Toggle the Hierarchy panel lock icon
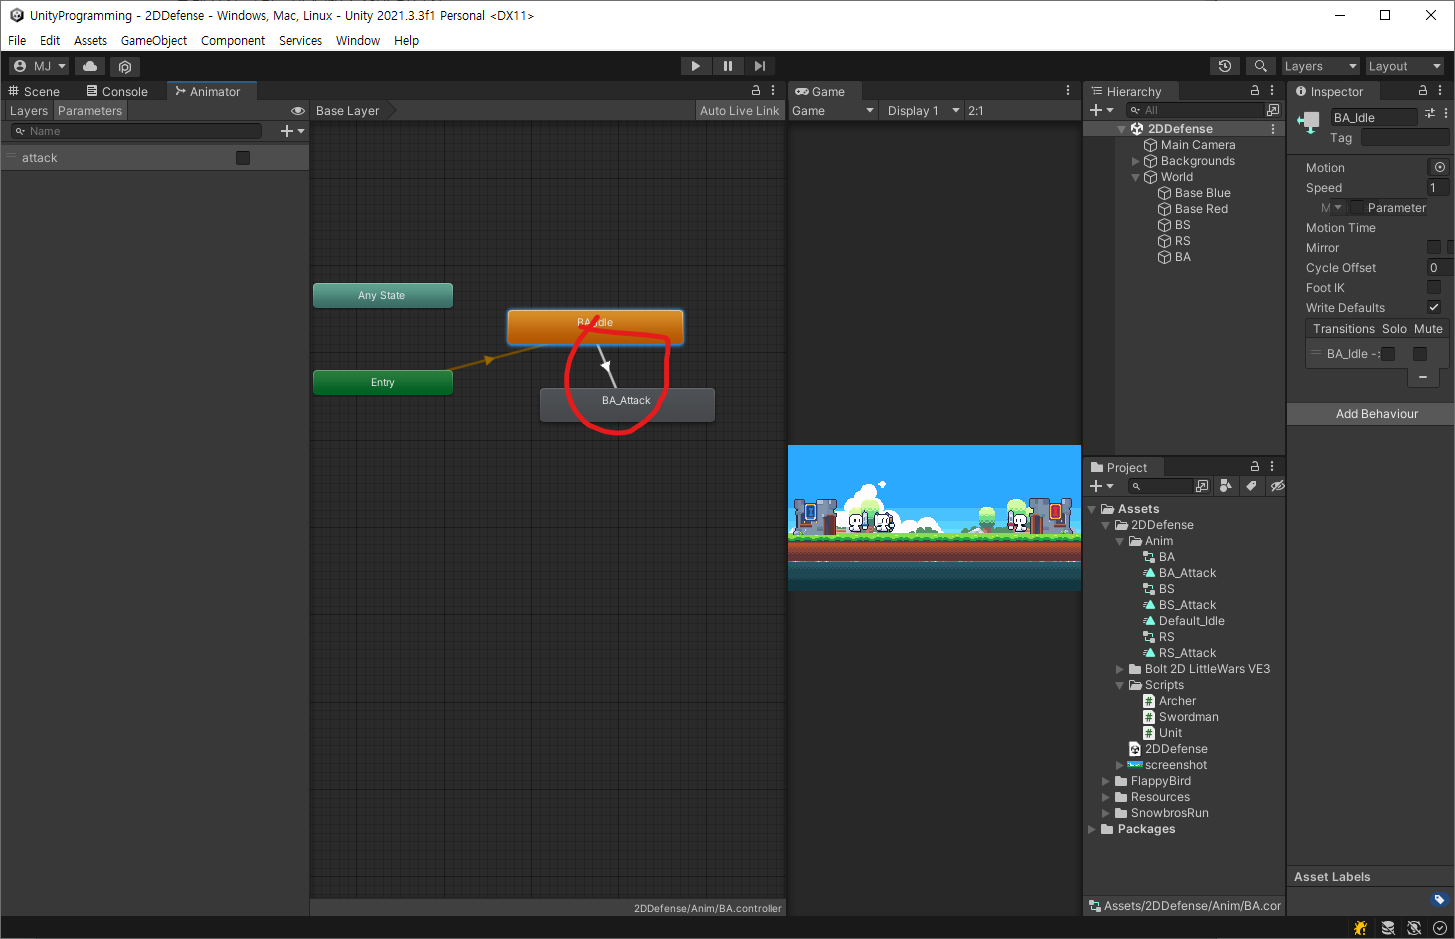This screenshot has height=939, width=1455. point(1255,90)
